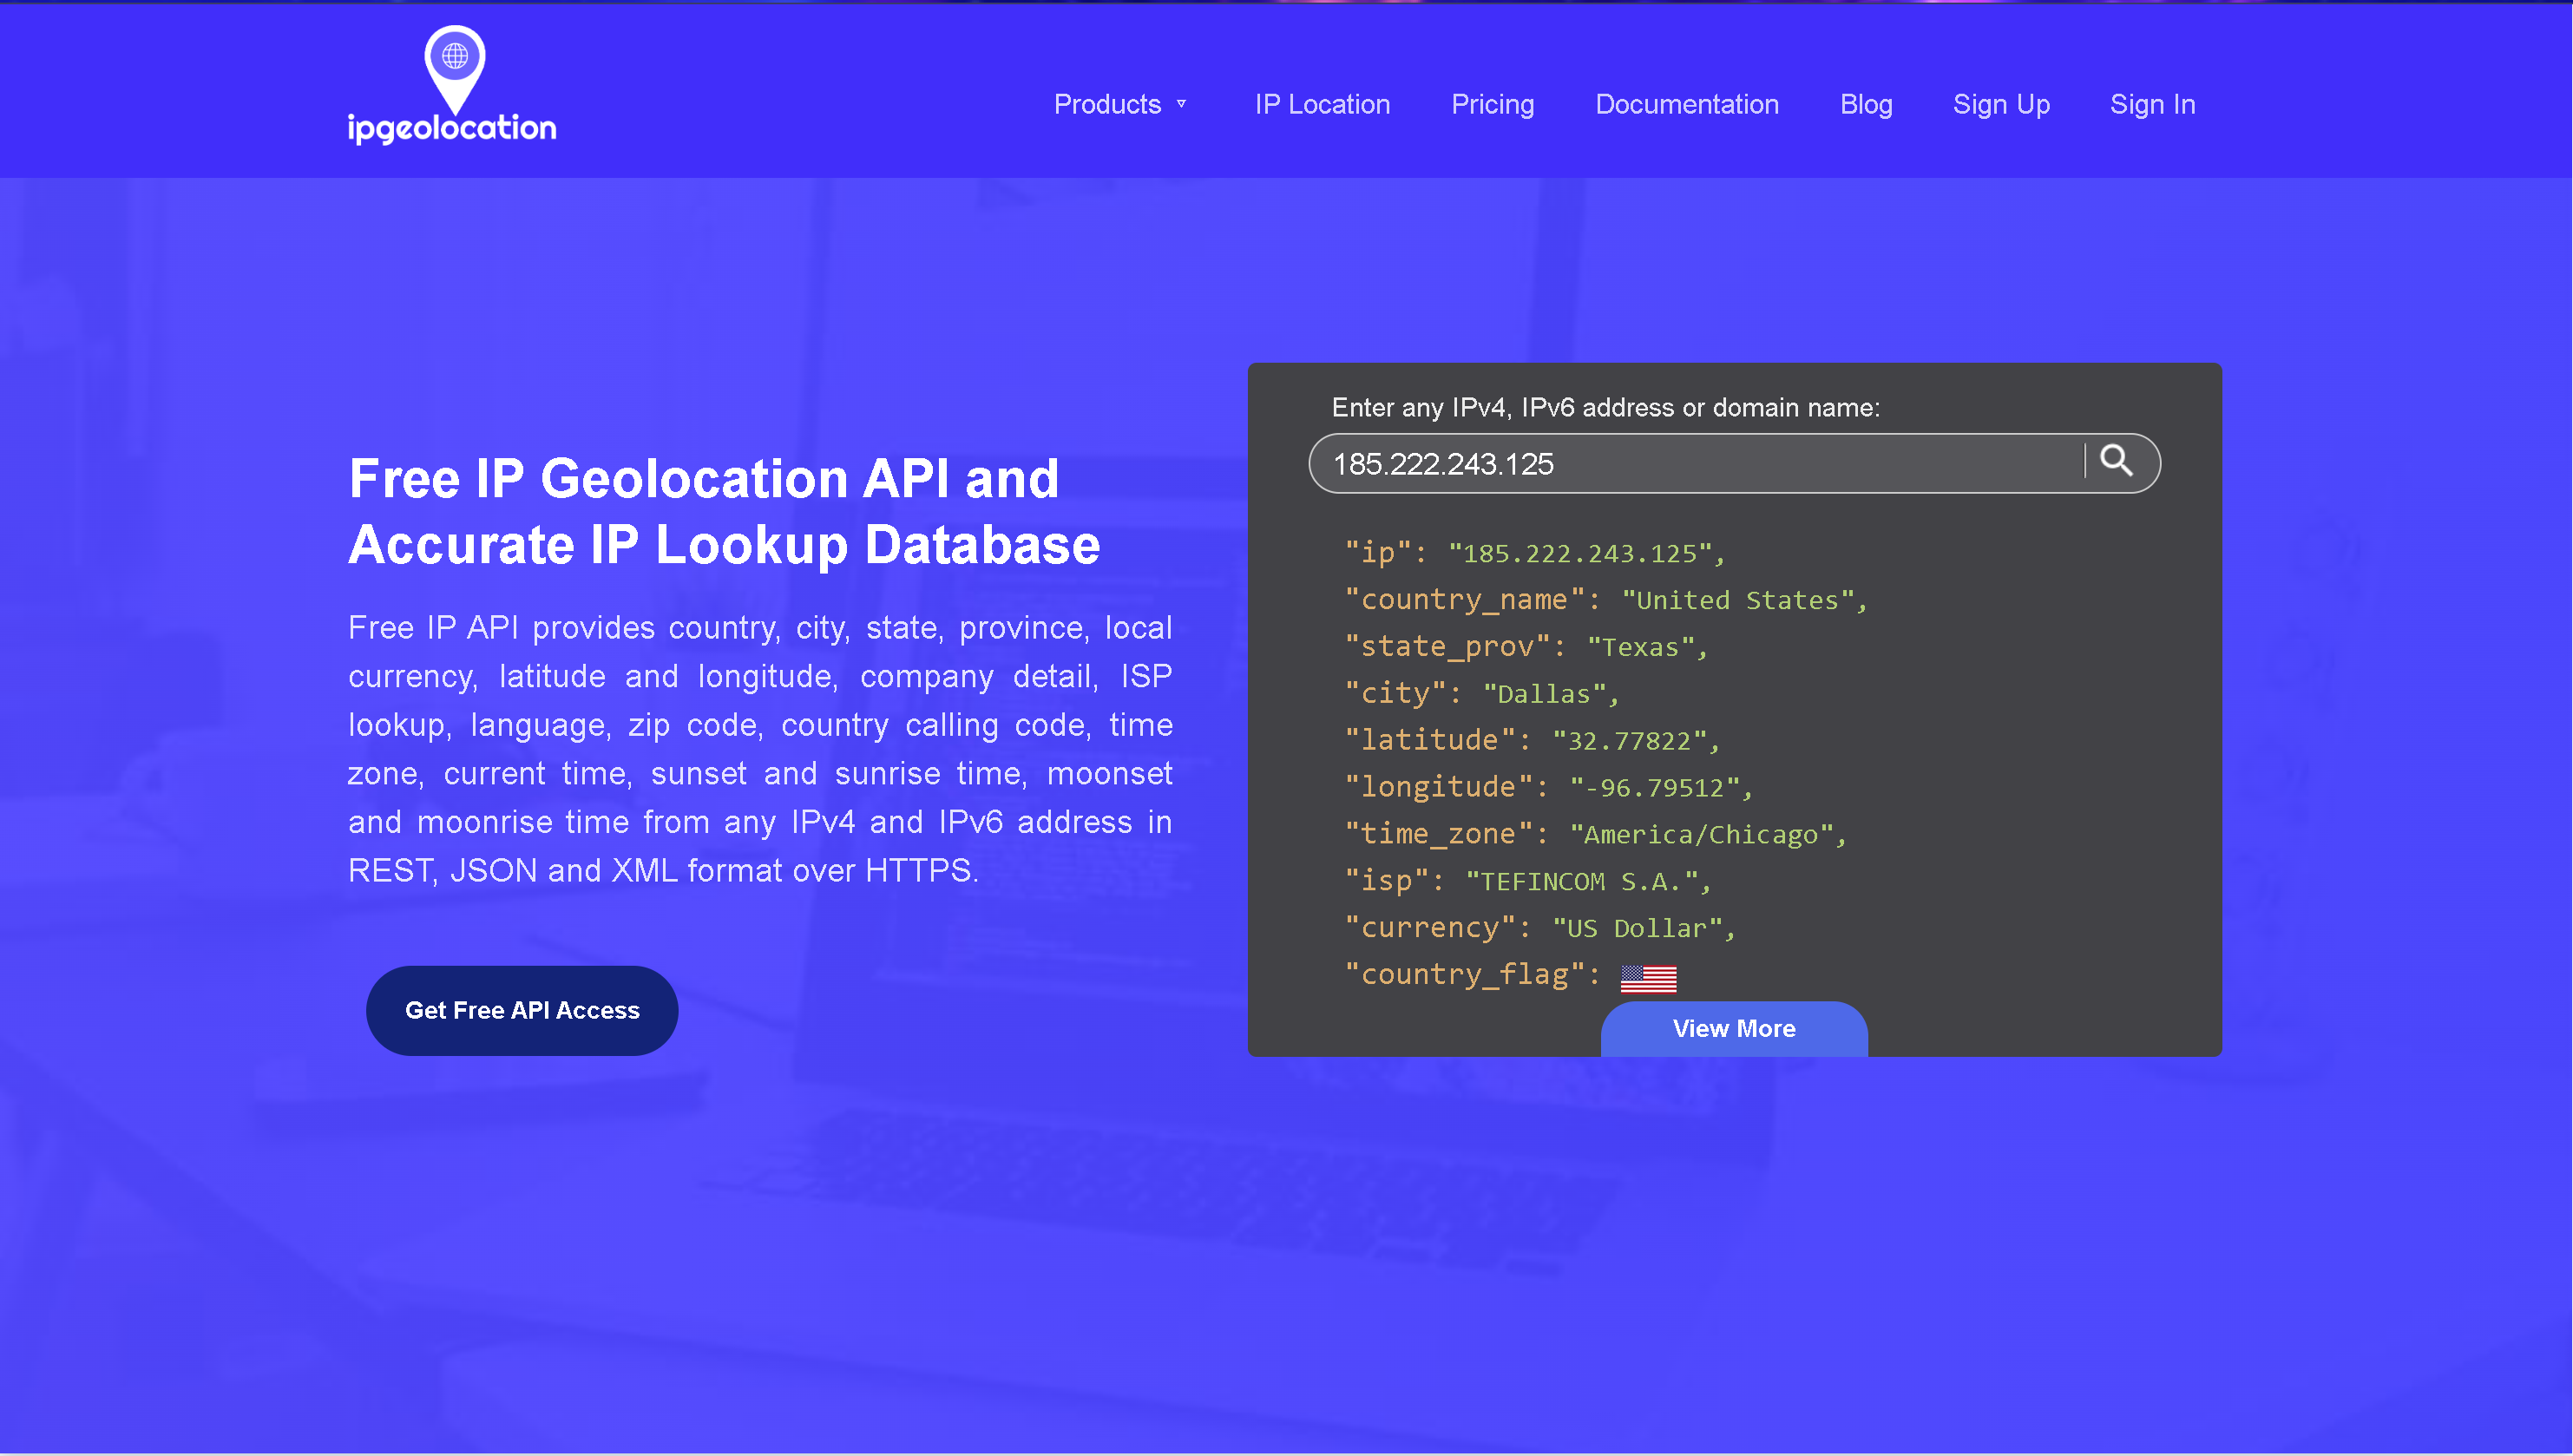Click the View More button
The width and height of the screenshot is (2573, 1456).
point(1733,1028)
